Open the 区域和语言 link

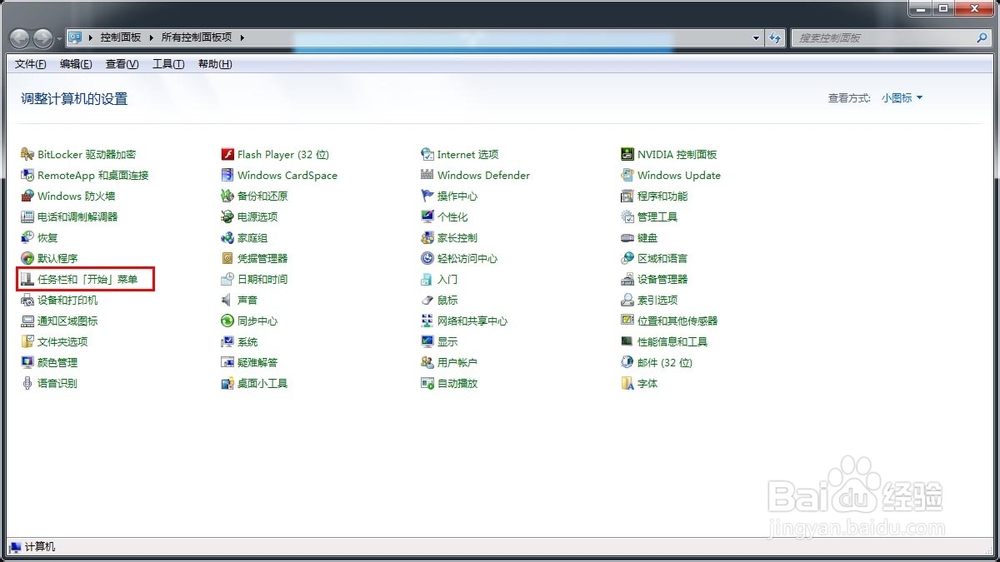(x=662, y=258)
